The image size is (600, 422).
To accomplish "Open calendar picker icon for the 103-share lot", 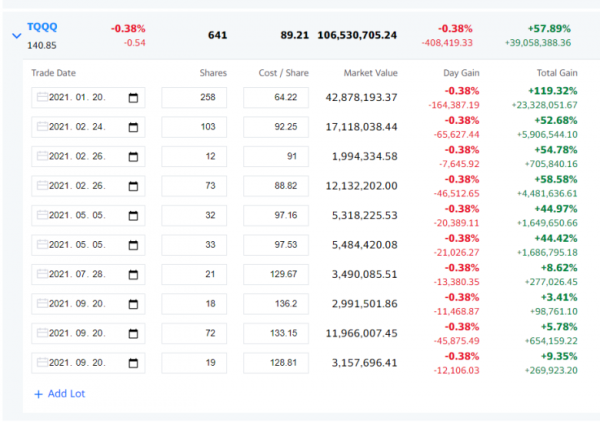I will [x=133, y=127].
